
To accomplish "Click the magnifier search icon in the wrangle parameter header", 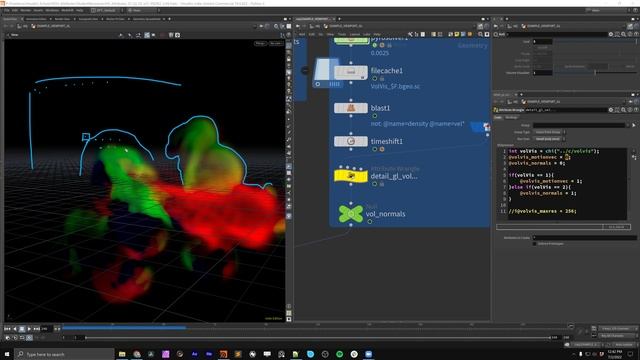I will [x=624, y=110].
